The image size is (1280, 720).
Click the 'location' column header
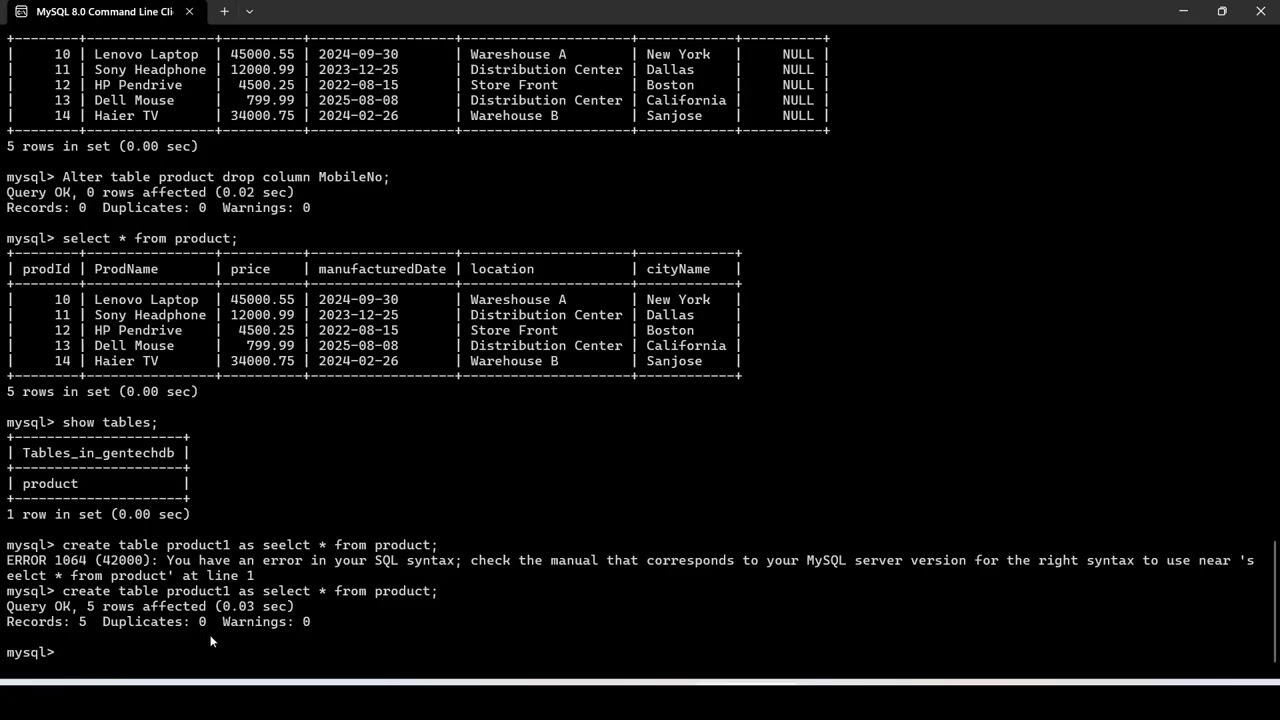coord(502,269)
